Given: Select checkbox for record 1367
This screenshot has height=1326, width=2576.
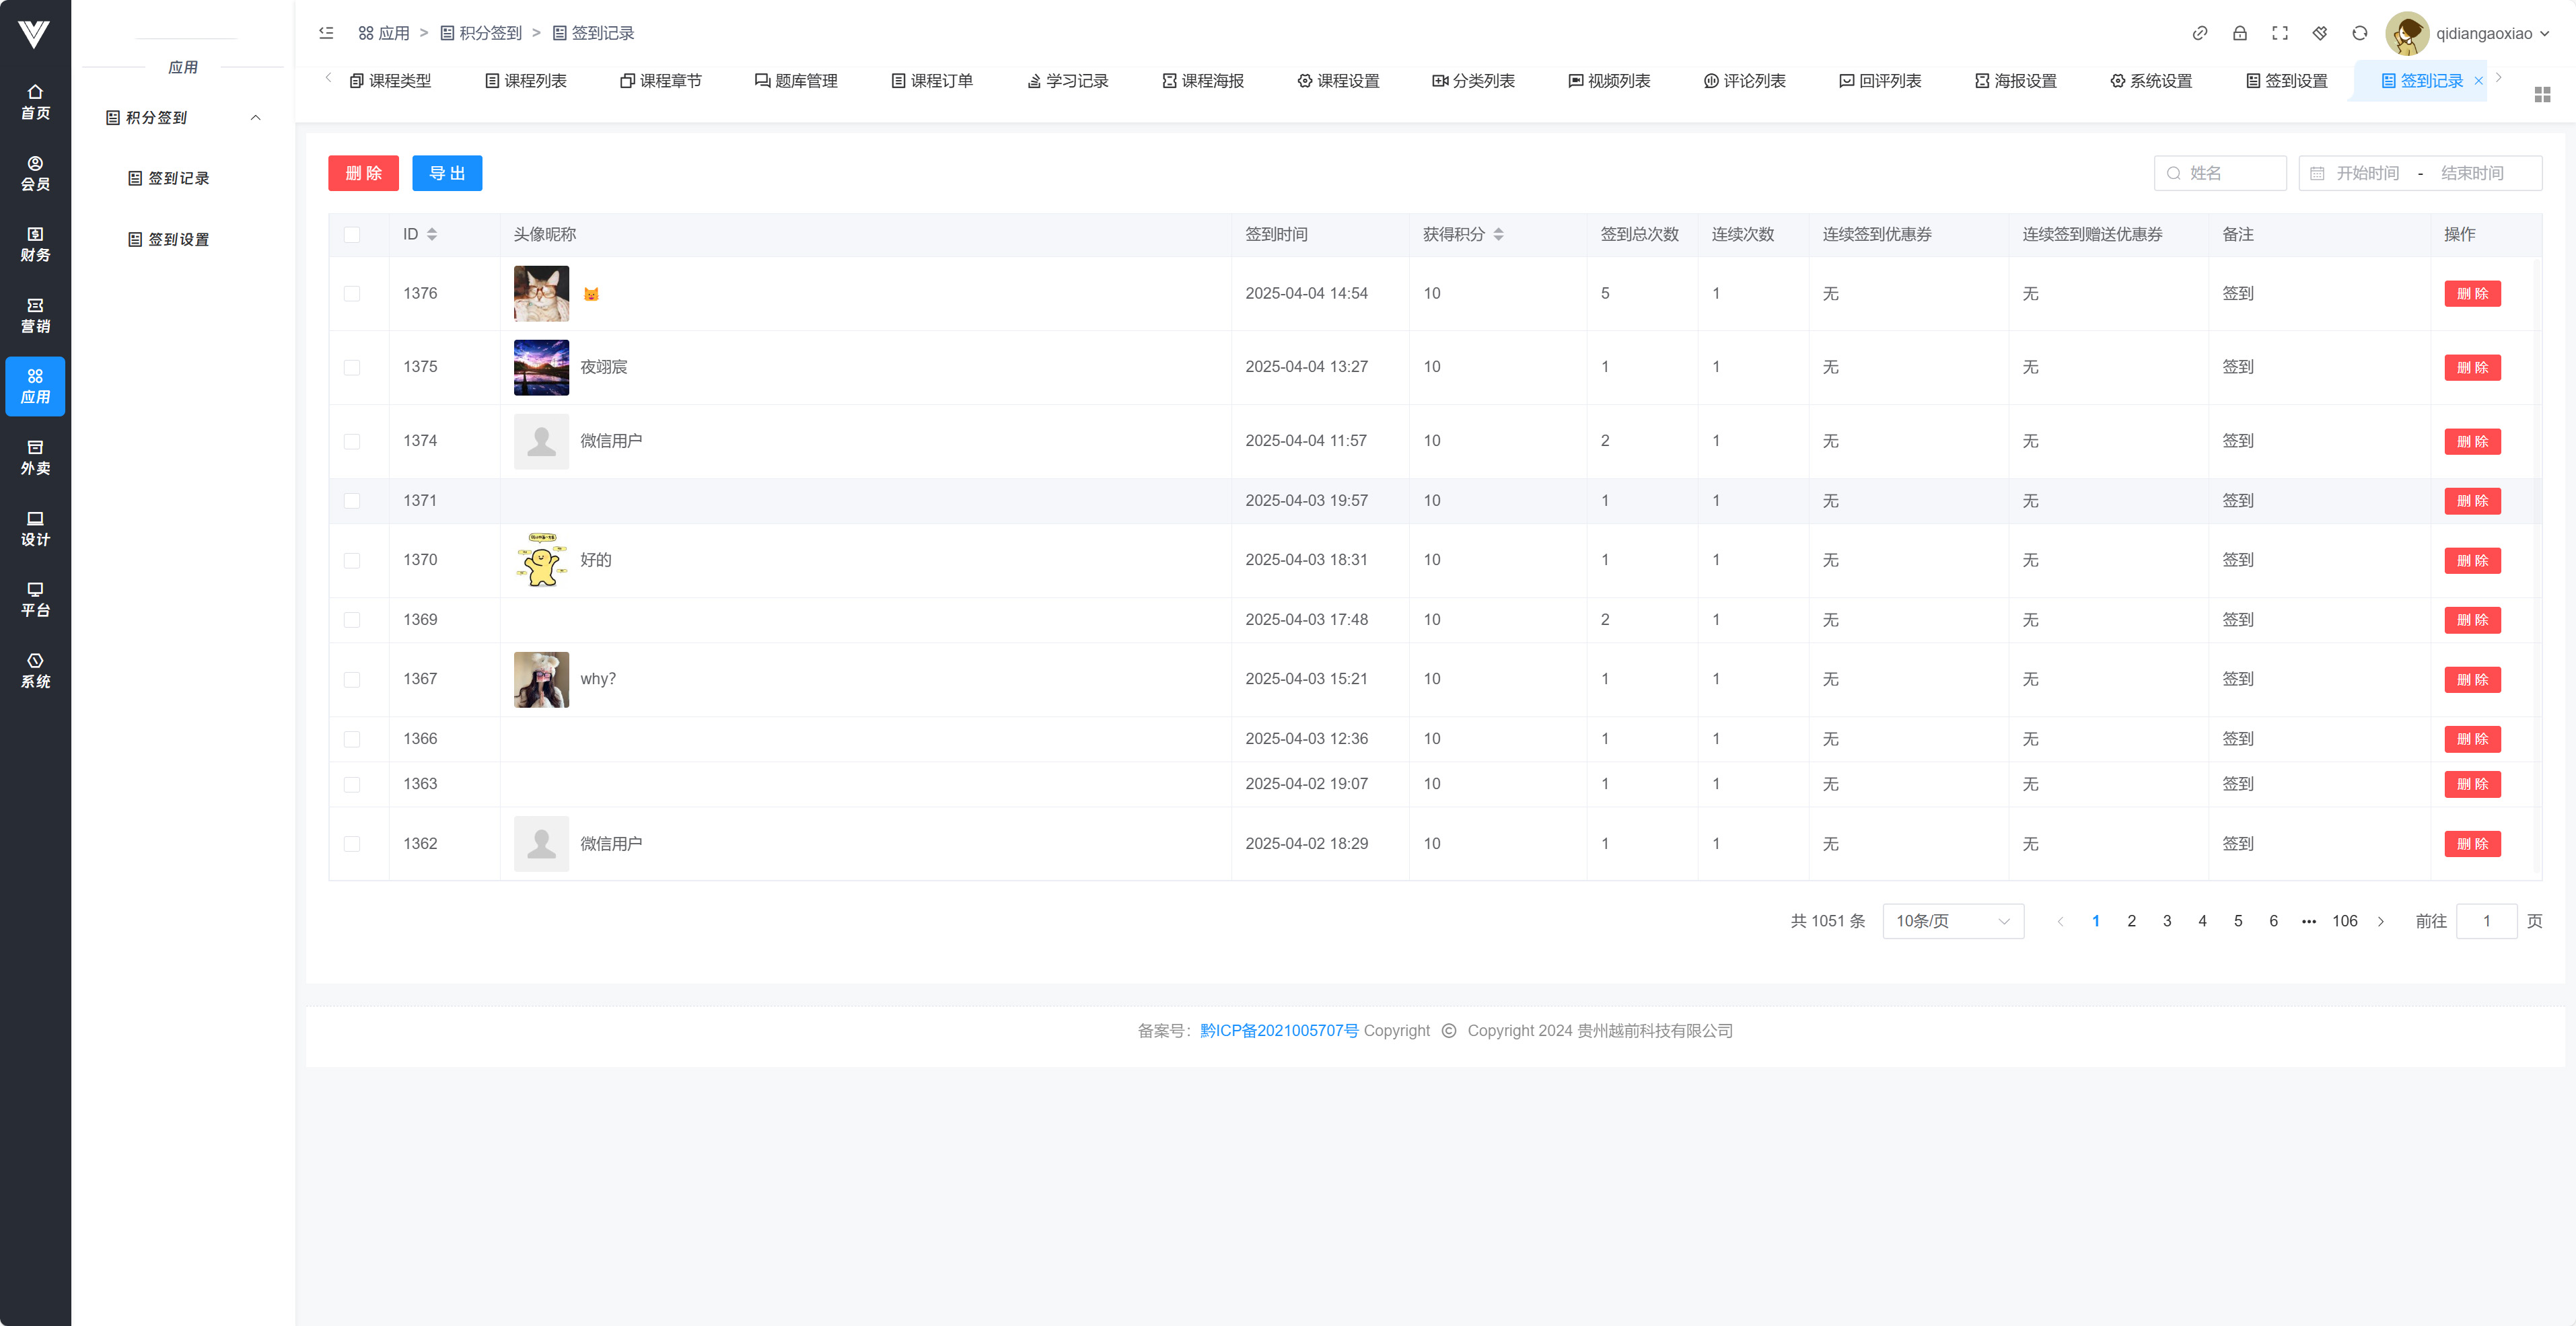Looking at the screenshot, I should 351,679.
